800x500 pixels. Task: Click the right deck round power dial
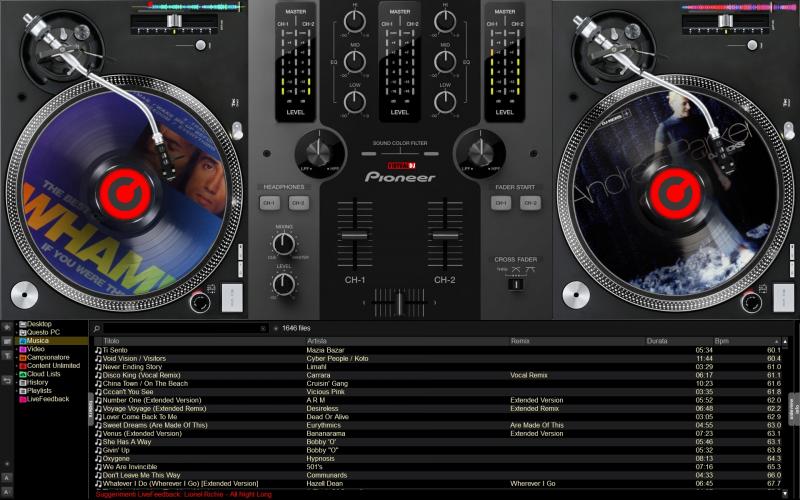[x=752, y=302]
